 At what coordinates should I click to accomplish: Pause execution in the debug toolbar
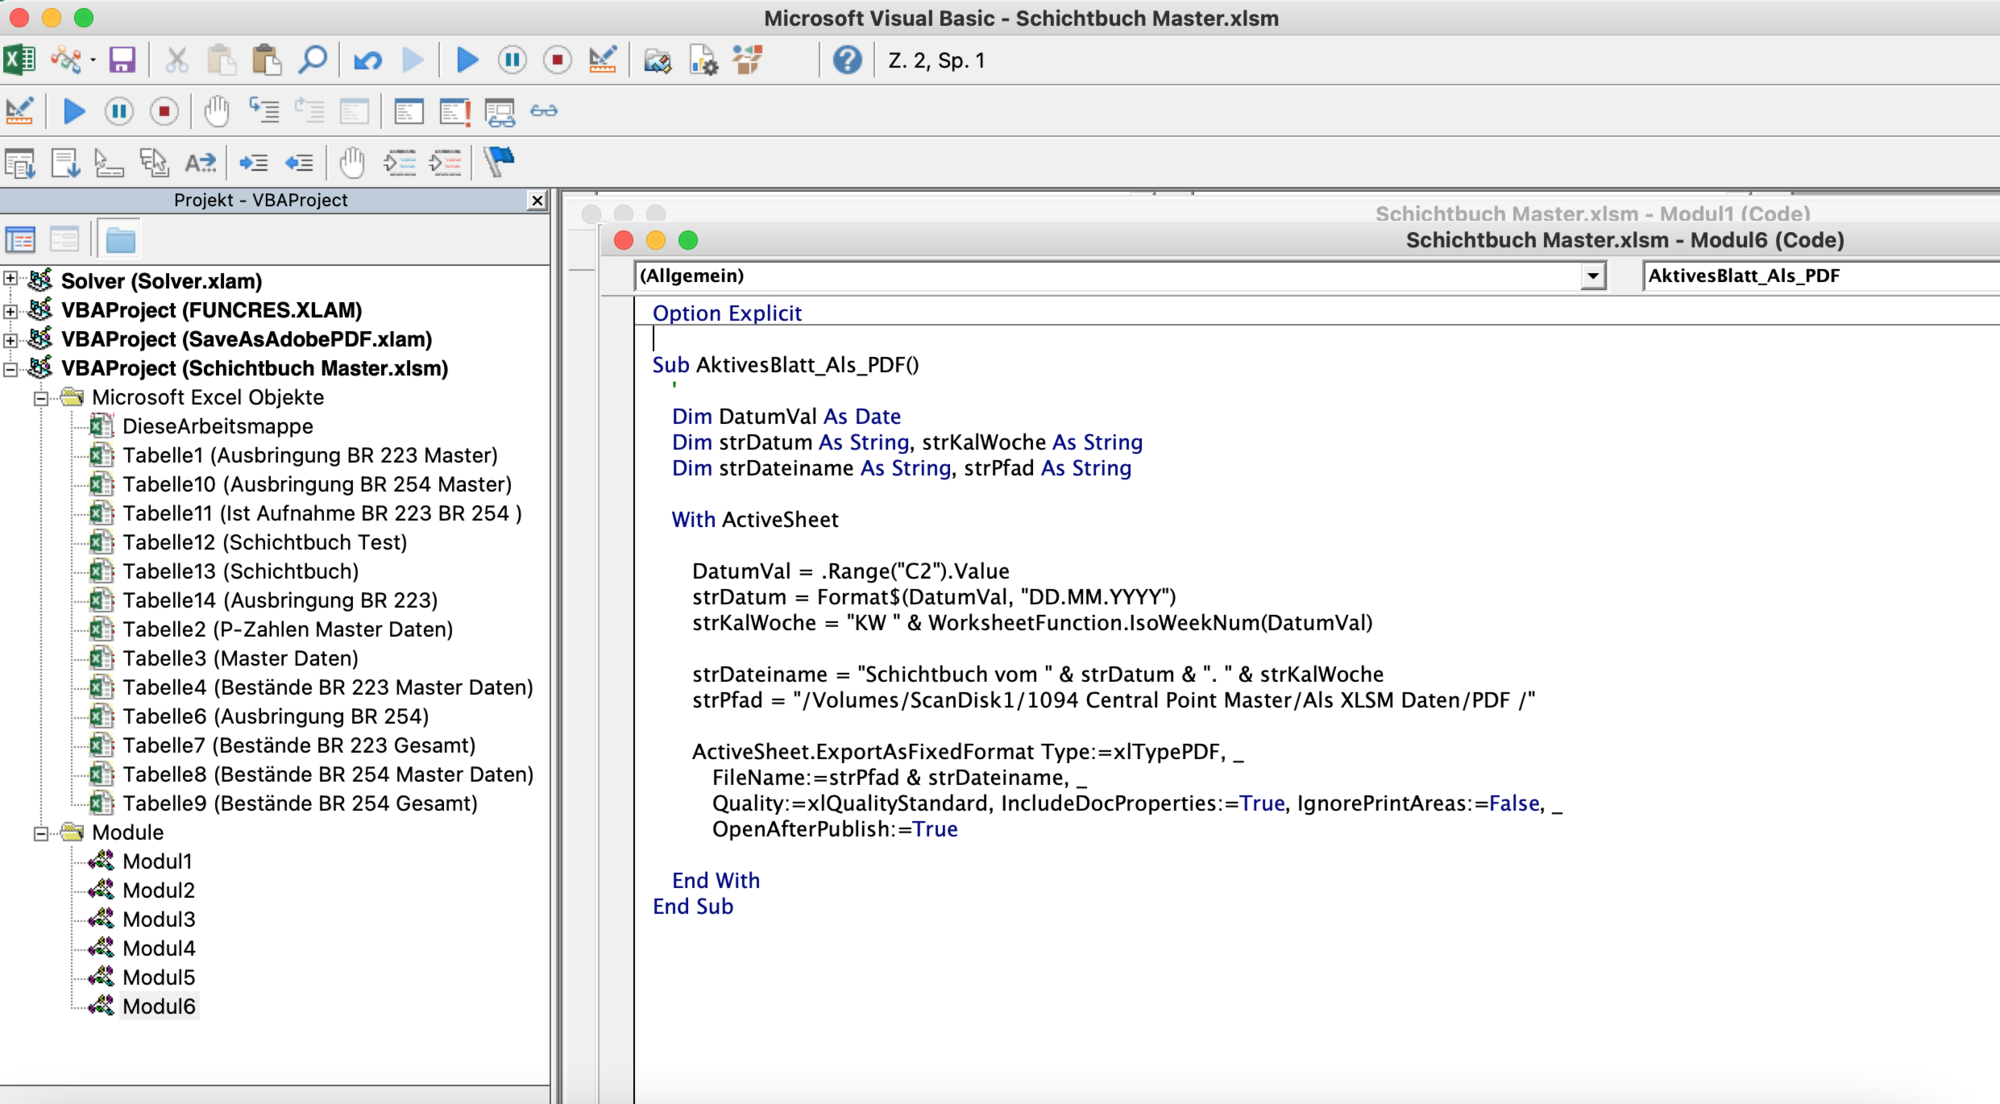[x=119, y=111]
